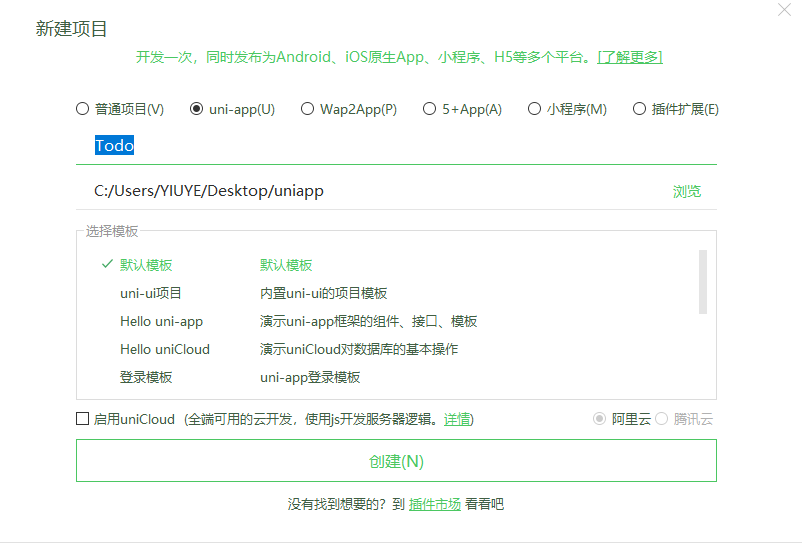The height and width of the screenshot is (543, 802).
Task: Choose the Hello uni-app template
Action: coord(162,321)
